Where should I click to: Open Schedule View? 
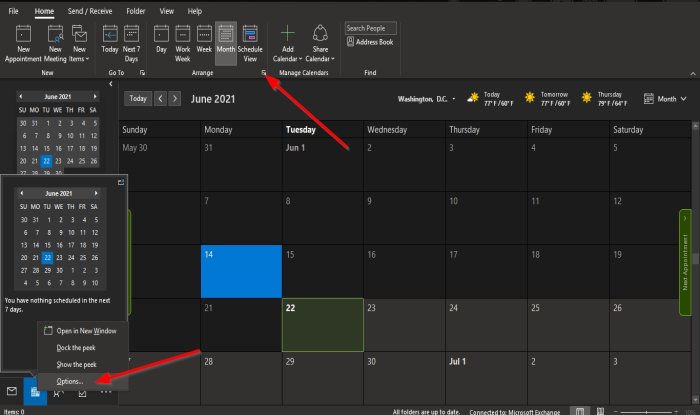tap(250, 43)
